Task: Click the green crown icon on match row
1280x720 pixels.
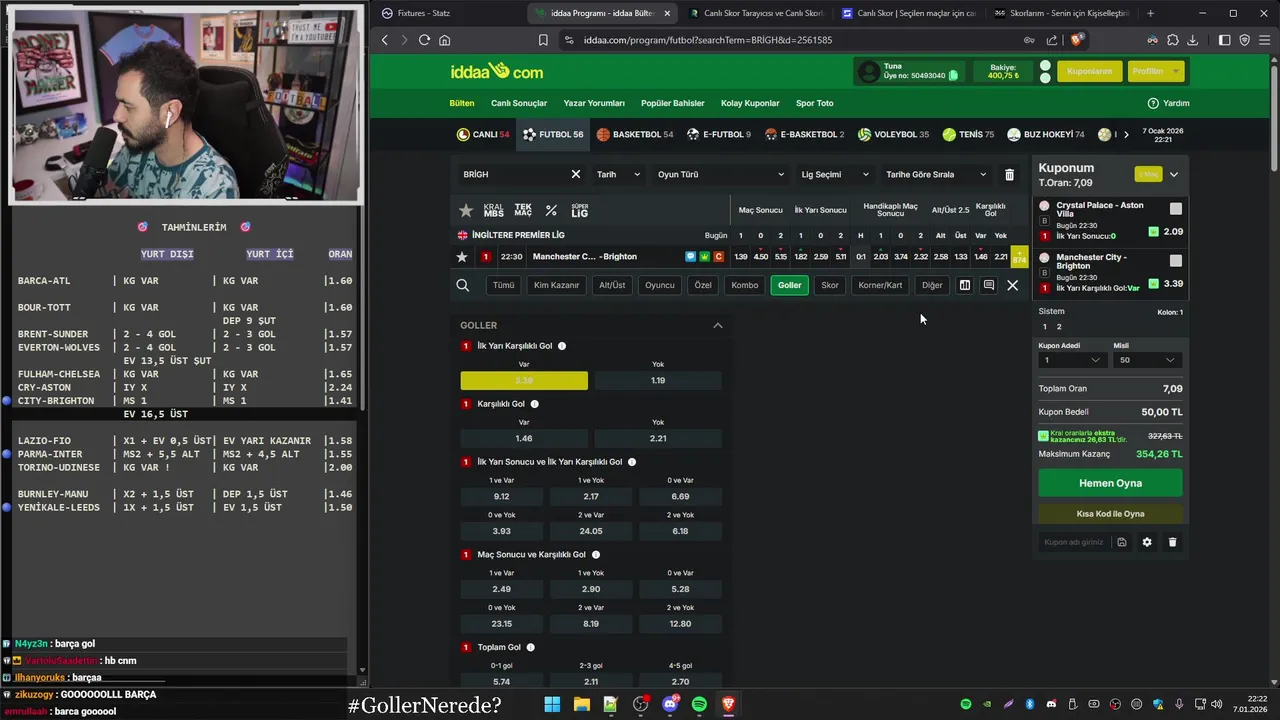Action: (x=704, y=257)
